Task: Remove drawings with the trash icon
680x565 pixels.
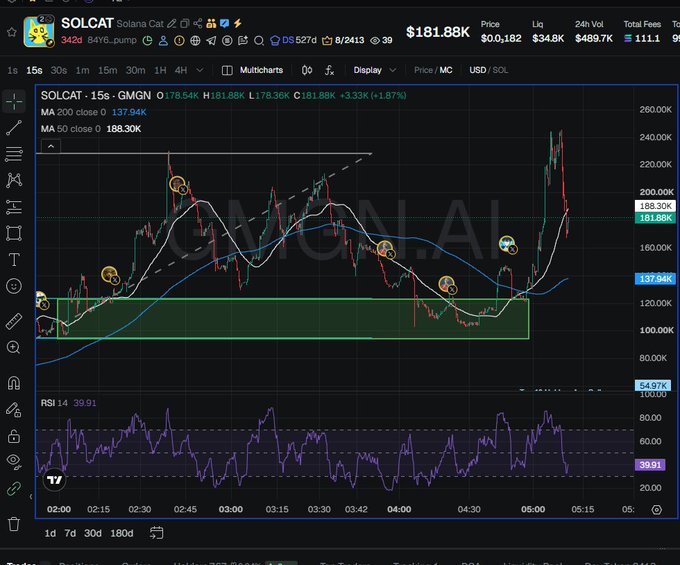Action: point(14,524)
